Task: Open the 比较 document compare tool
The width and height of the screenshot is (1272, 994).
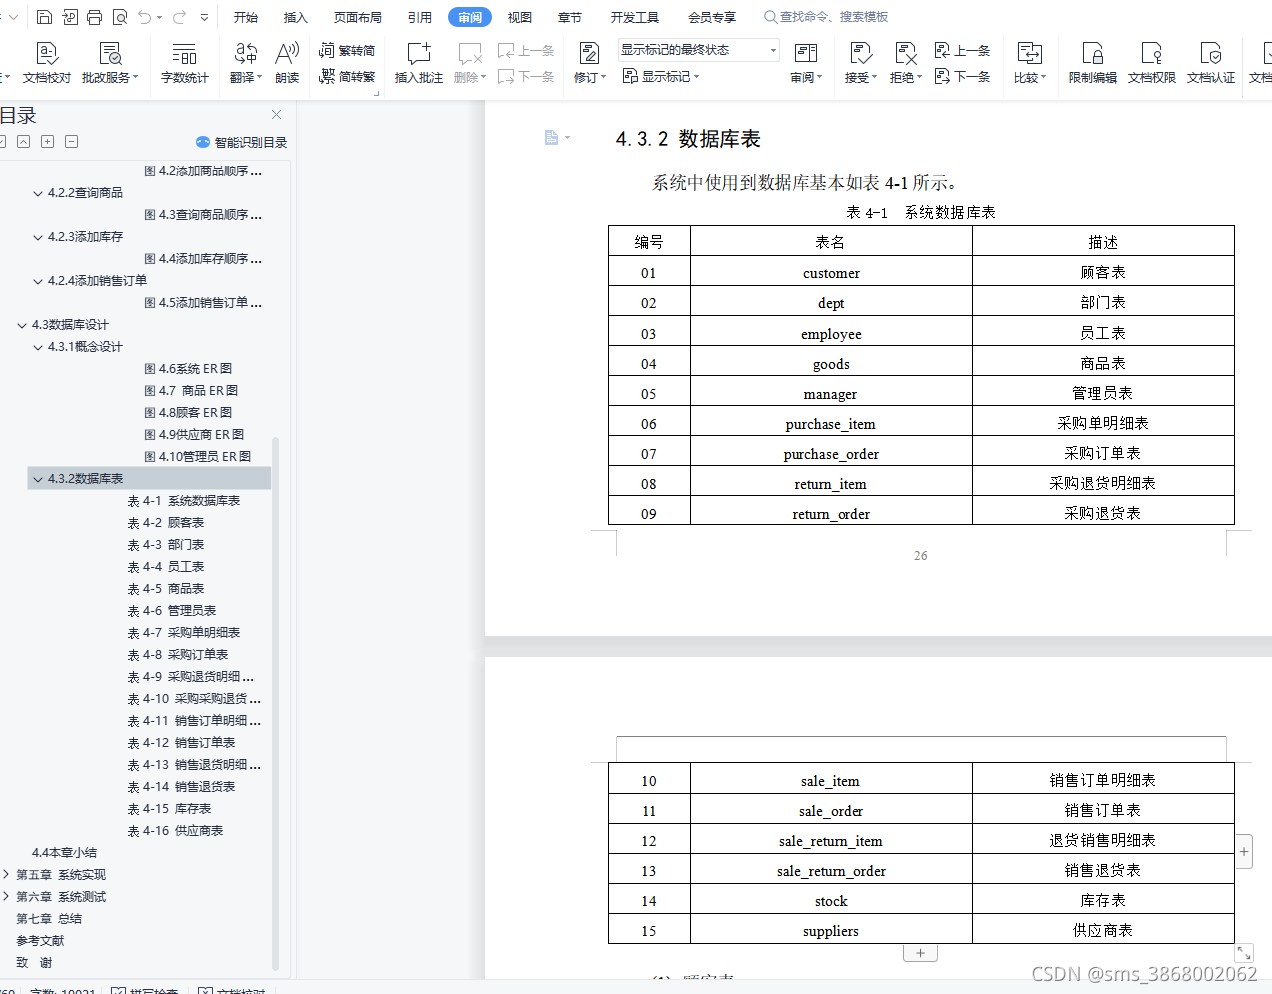Action: (1029, 60)
